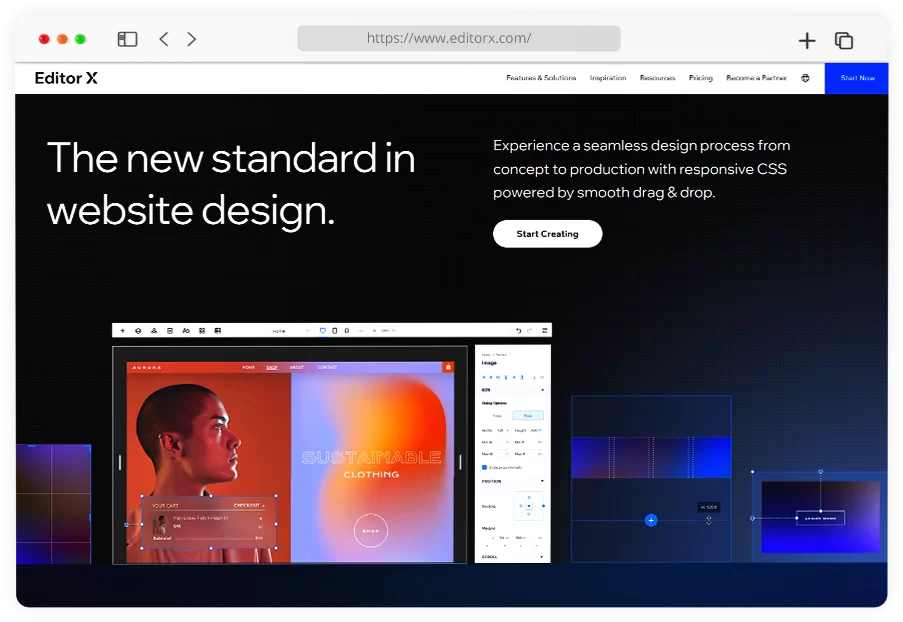This screenshot has width=903, height=622.
Task: Toggle the Scale proportionally checkbox
Action: 484,467
